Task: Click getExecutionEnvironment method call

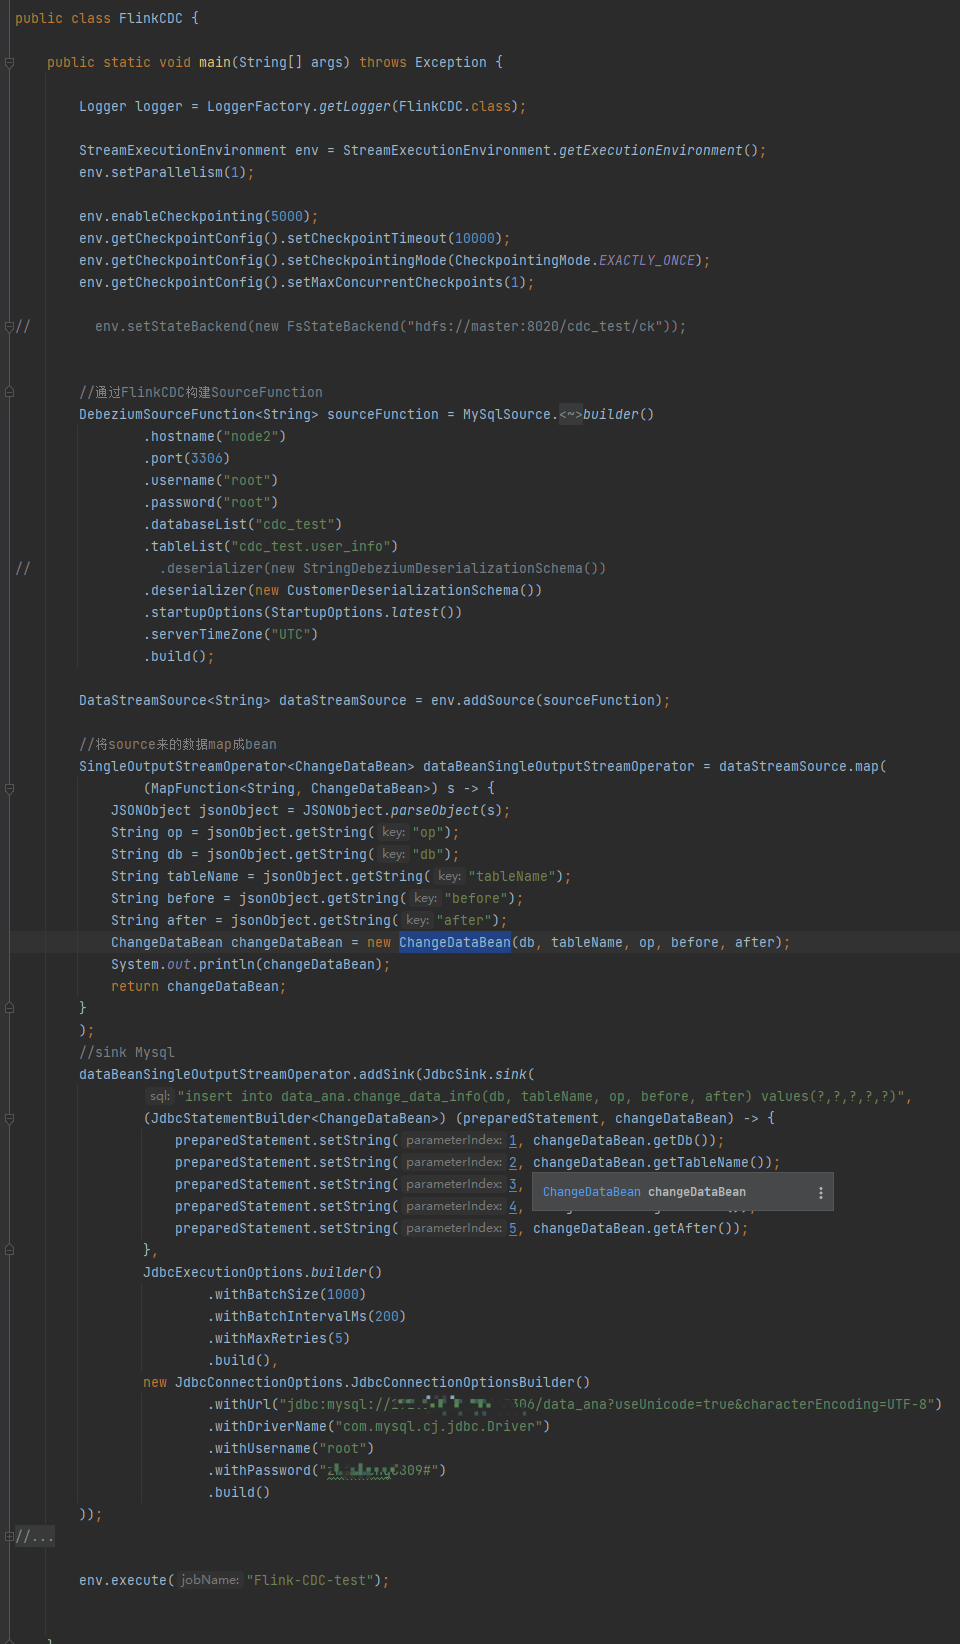Action: 651,150
